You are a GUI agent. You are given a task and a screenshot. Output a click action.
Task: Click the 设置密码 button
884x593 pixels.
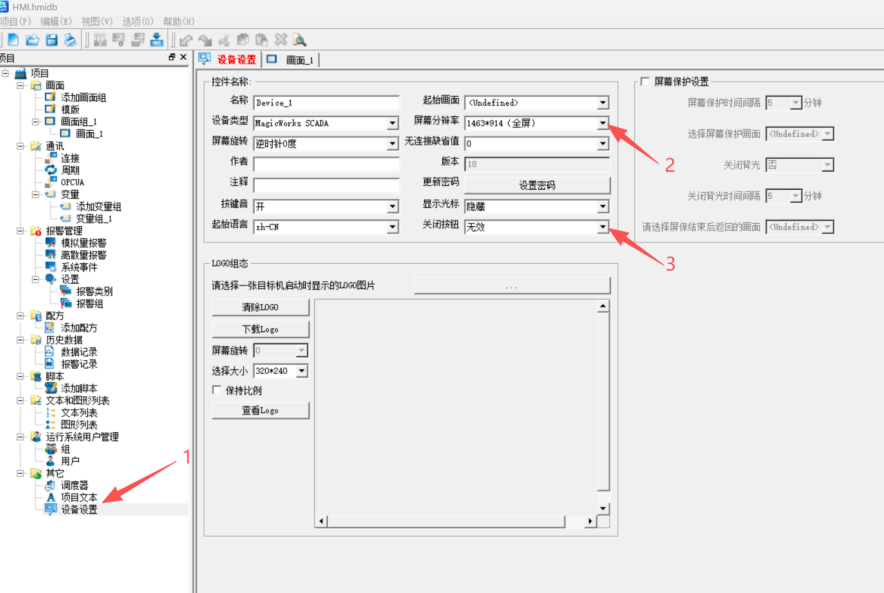(x=537, y=185)
